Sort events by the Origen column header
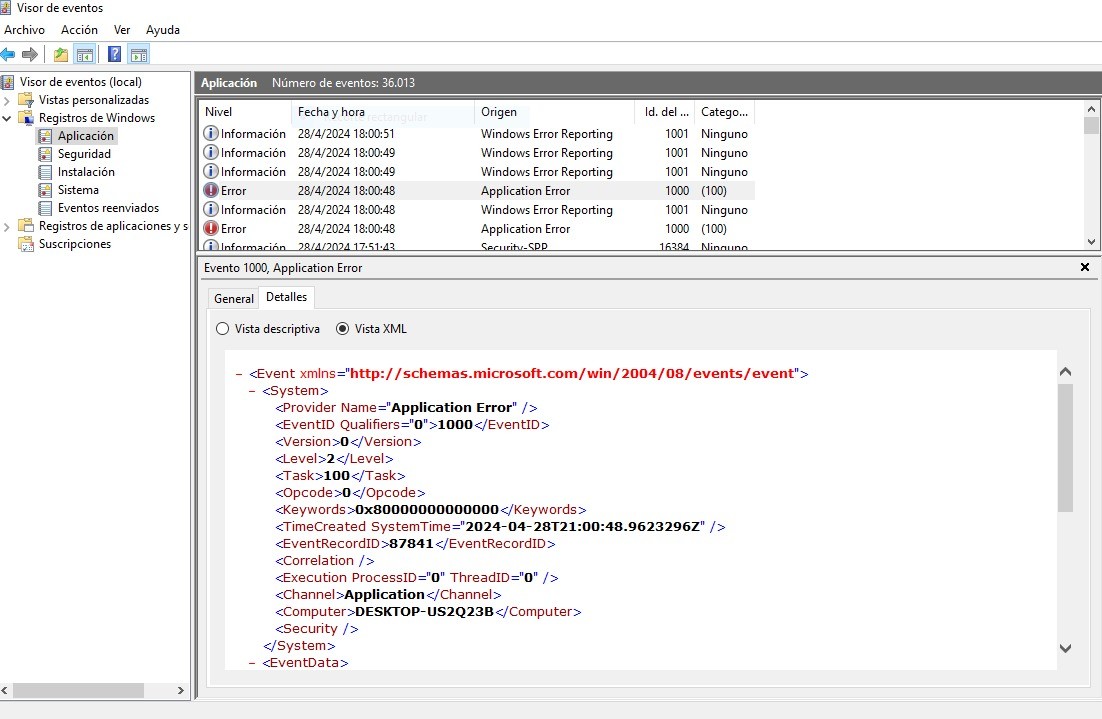 [555, 112]
